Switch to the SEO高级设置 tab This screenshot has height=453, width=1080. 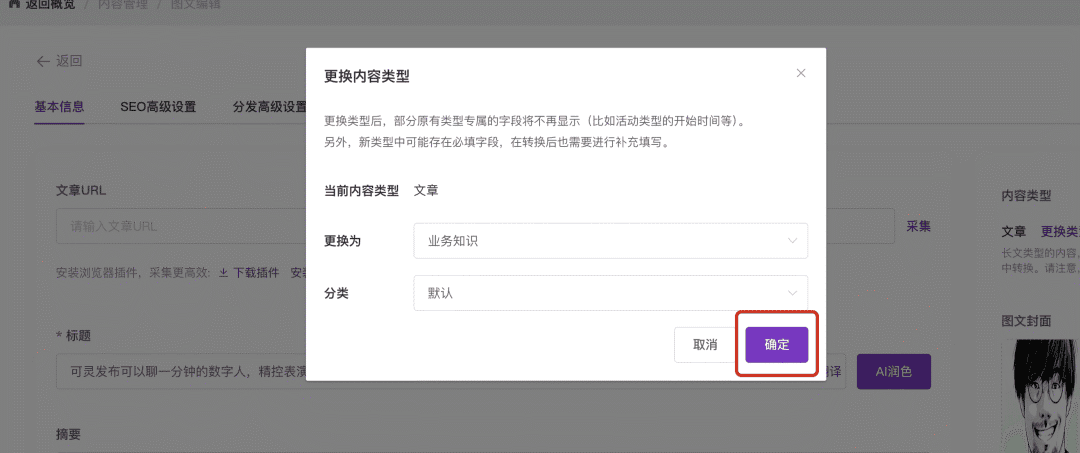click(158, 107)
